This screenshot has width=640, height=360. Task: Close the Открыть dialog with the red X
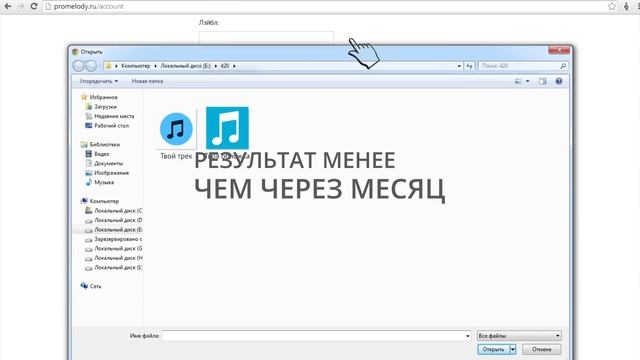point(559,50)
